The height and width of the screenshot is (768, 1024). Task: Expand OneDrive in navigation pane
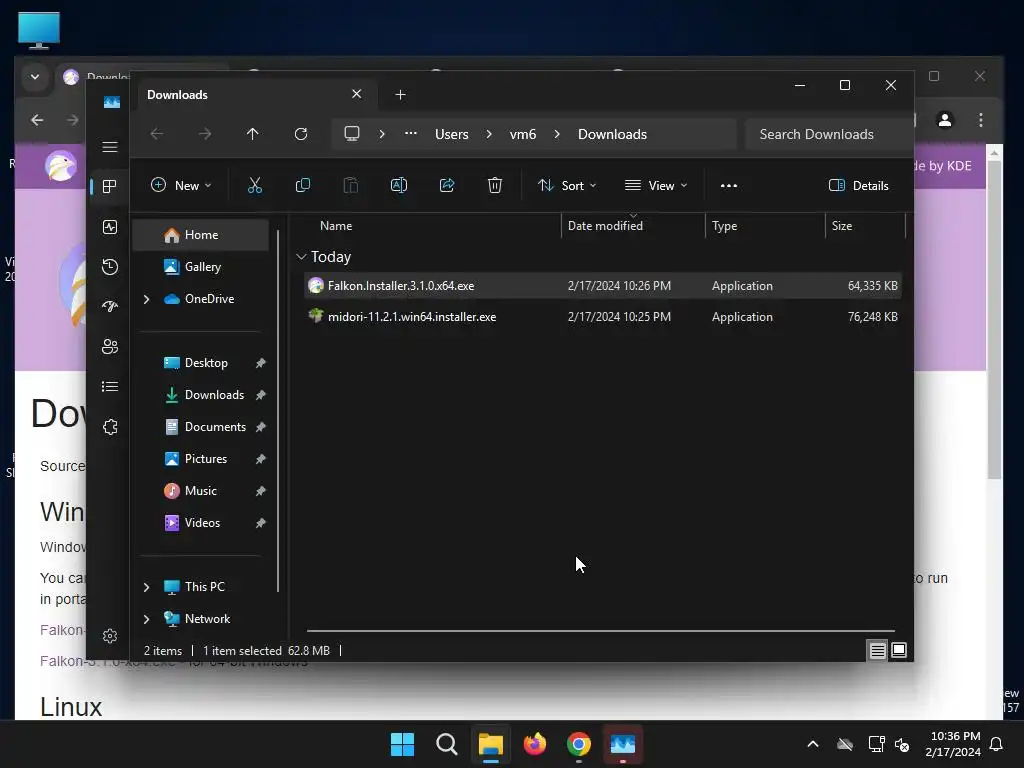pyautogui.click(x=146, y=299)
